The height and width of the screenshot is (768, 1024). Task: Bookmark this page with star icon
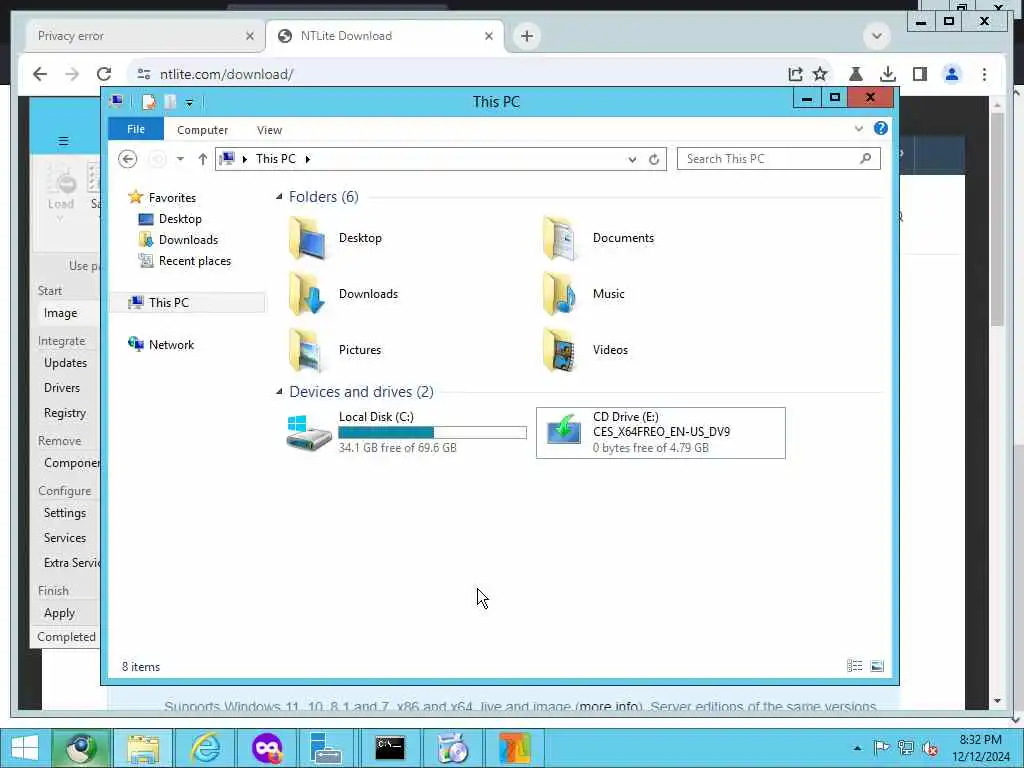[x=820, y=74]
